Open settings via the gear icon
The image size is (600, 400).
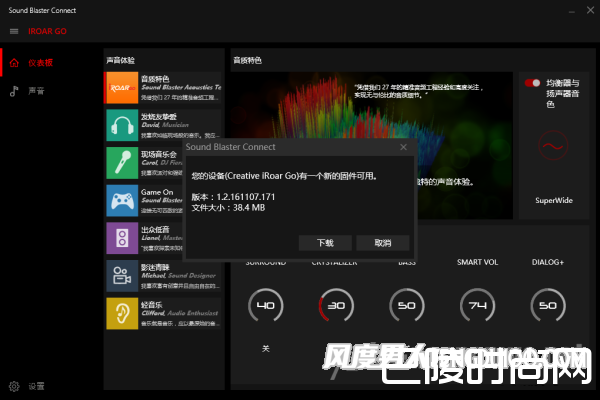tap(14, 386)
